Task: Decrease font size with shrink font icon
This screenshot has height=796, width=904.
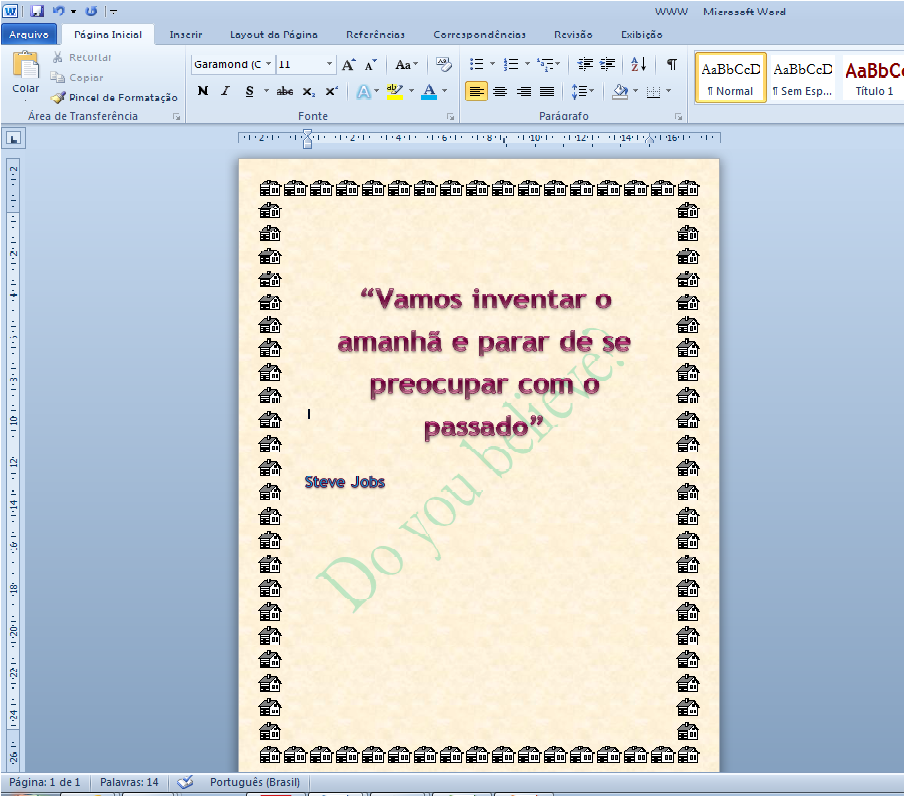Action: coord(370,65)
